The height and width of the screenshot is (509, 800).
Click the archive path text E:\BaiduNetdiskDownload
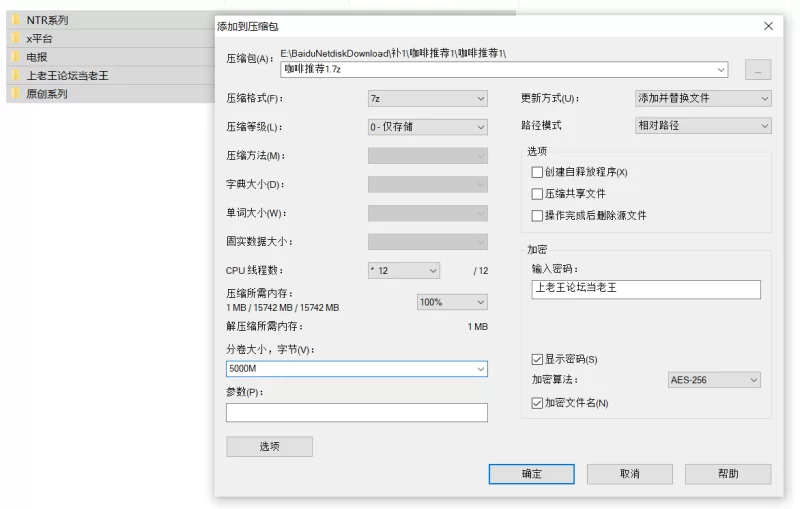393,53
